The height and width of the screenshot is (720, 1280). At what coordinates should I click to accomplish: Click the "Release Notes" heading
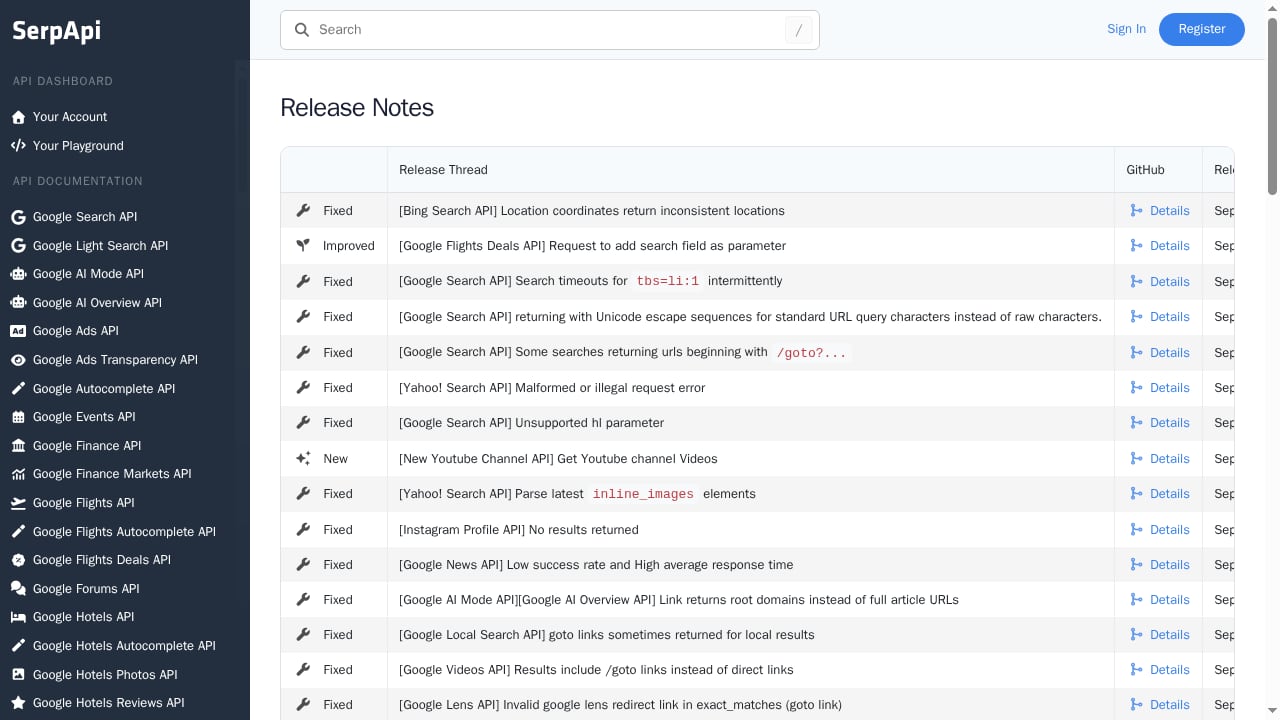tap(357, 108)
